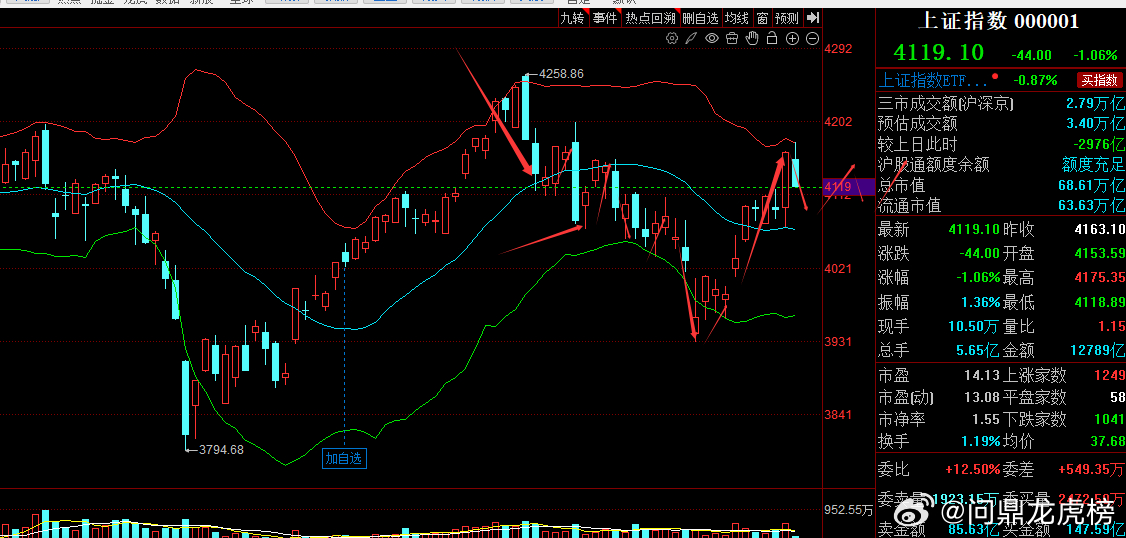Click 昨收 value 4163.10
1126x538 pixels.
(1099, 230)
